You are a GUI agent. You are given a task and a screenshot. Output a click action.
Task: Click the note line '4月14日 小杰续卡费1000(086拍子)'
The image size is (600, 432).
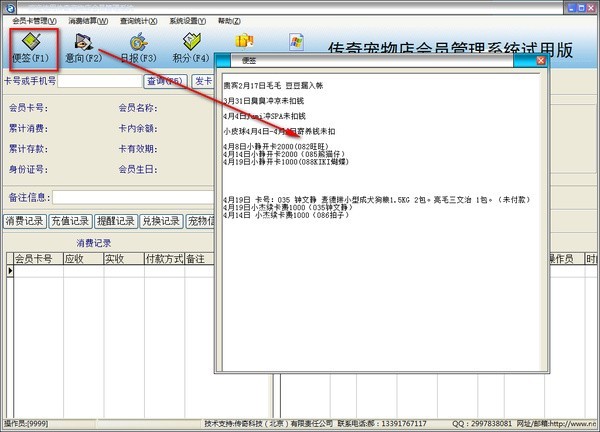(x=286, y=215)
